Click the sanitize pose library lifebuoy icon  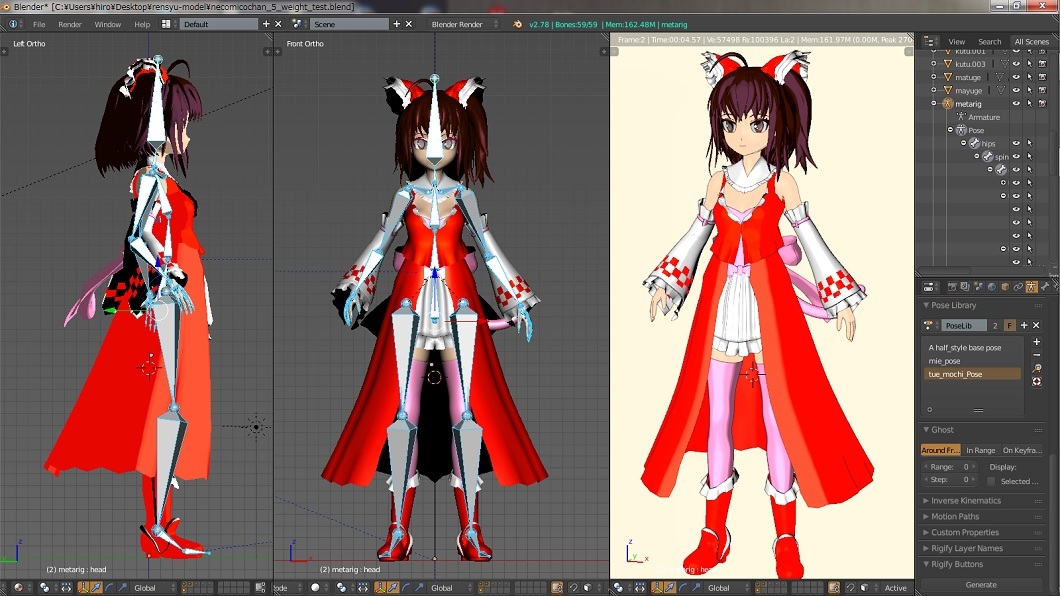(1036, 382)
